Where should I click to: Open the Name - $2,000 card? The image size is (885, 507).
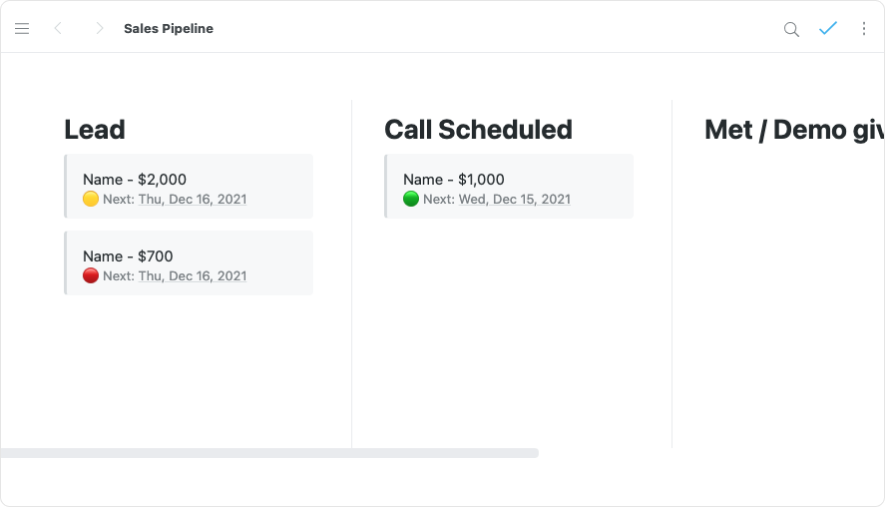[135, 179]
